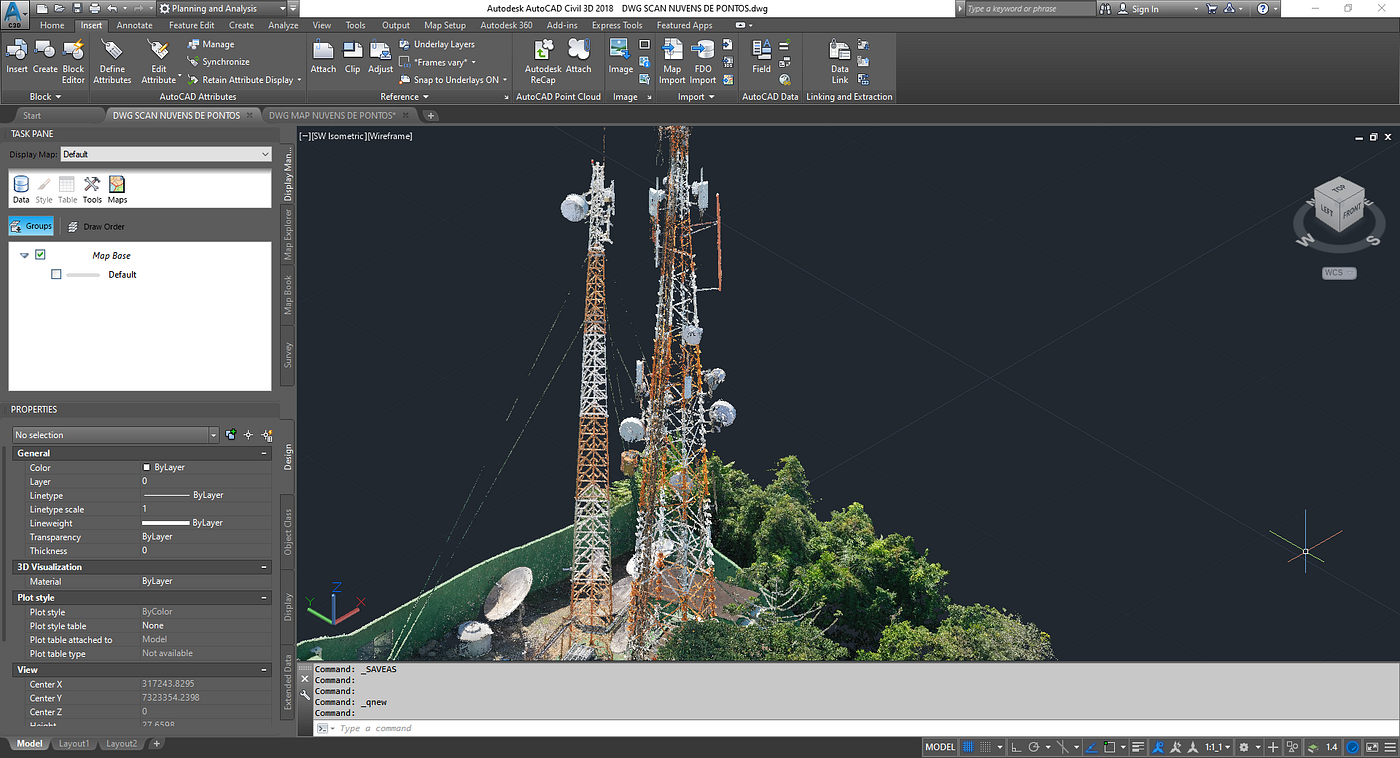Attach a point cloud file
1400x758 pixels.
pyautogui.click(x=579, y=56)
